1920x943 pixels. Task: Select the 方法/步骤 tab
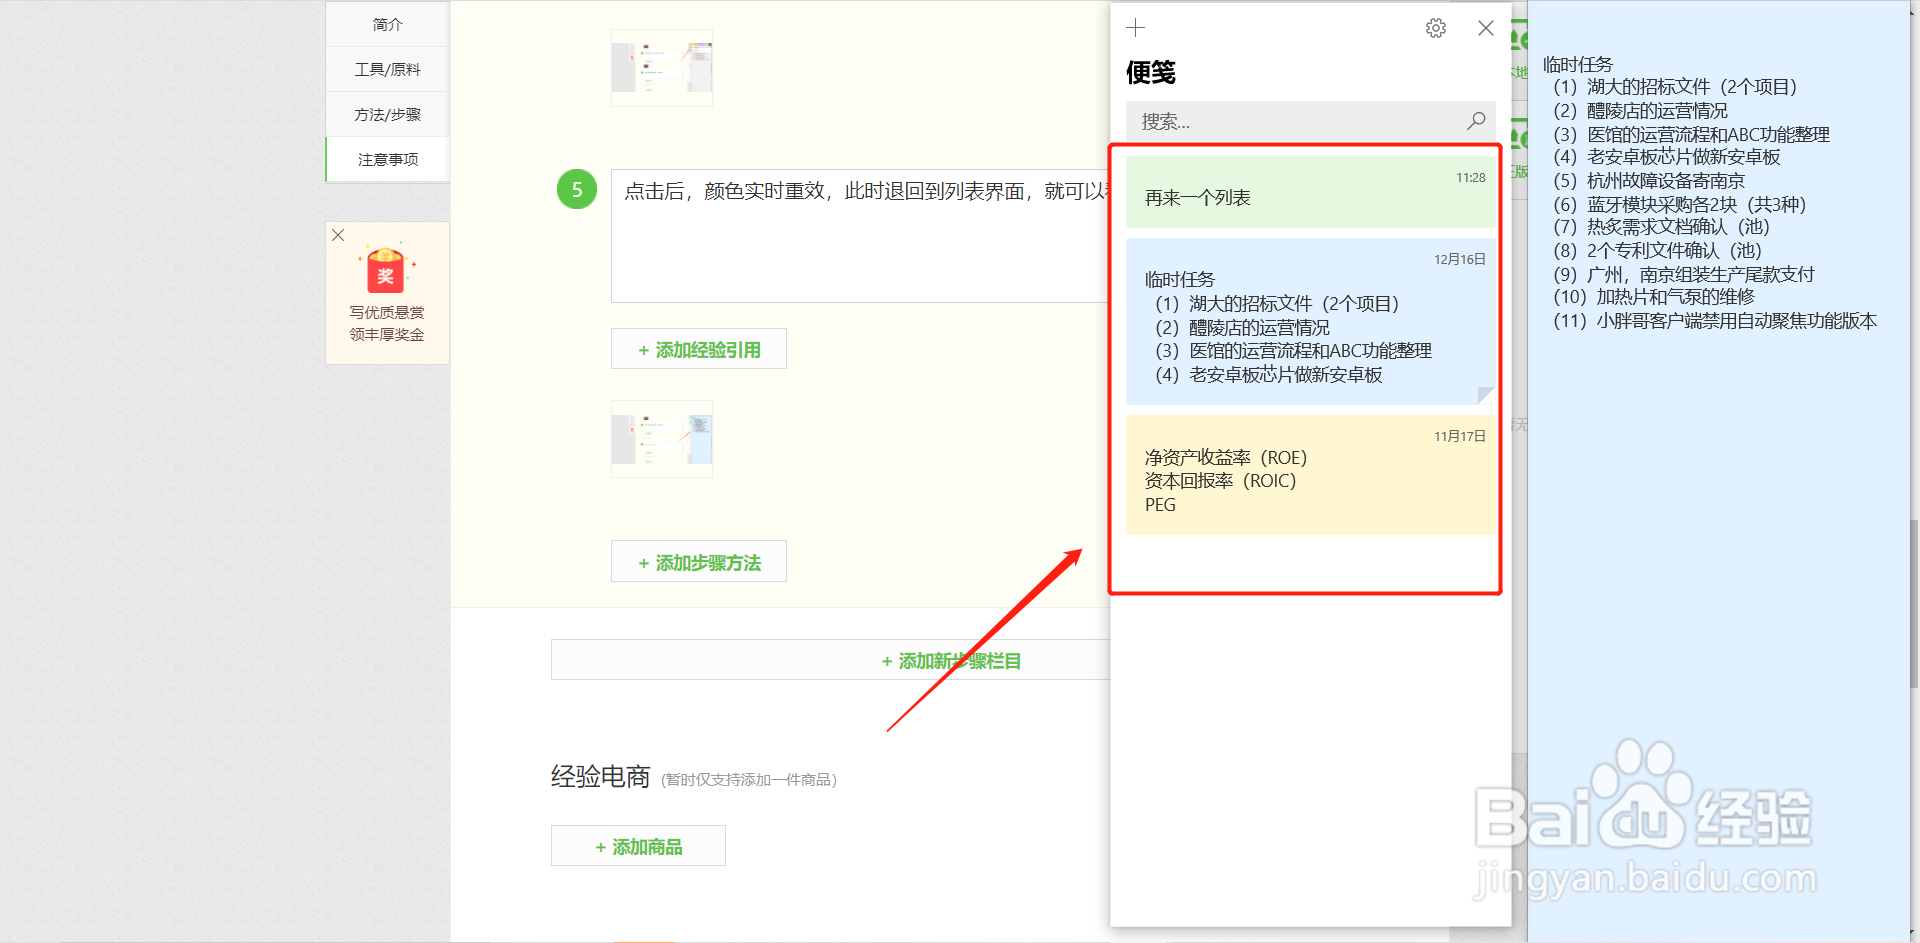[x=386, y=114]
